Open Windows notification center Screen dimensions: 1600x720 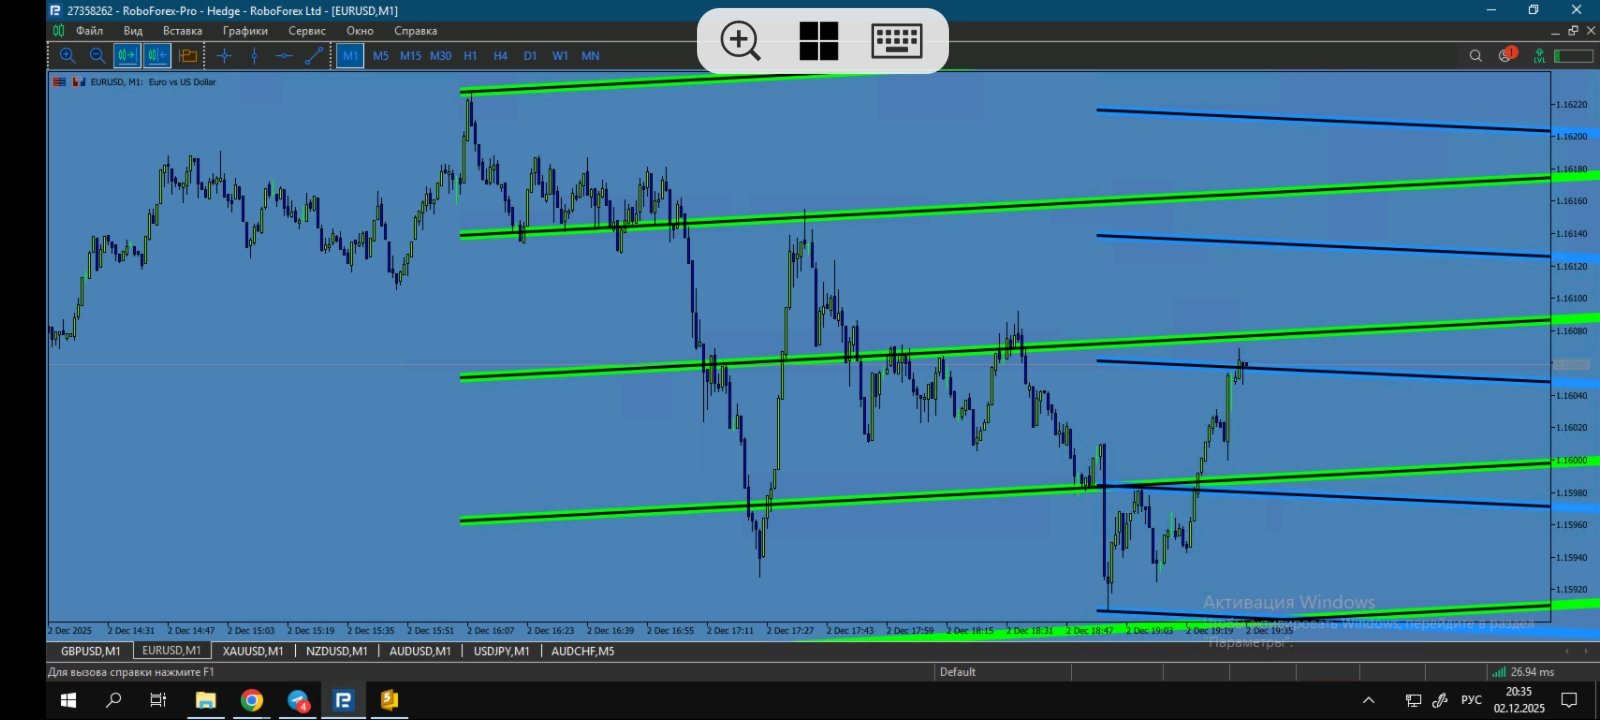[x=1570, y=700]
